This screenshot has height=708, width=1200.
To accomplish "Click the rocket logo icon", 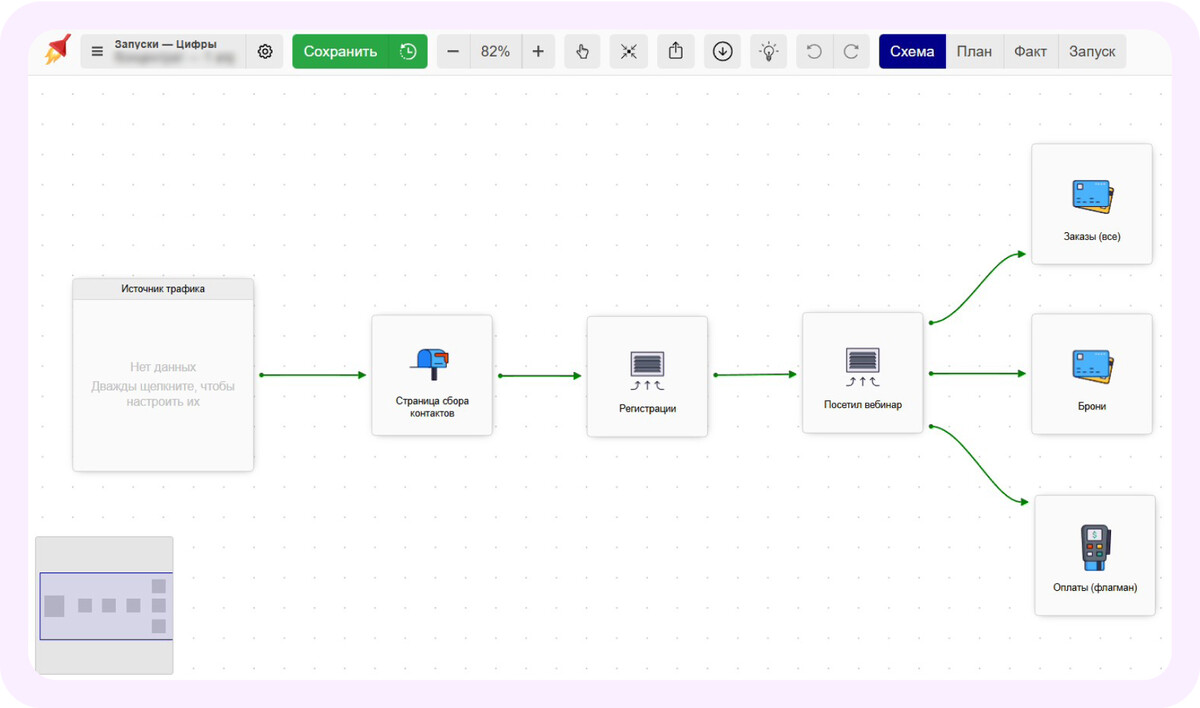I will tap(57, 51).
